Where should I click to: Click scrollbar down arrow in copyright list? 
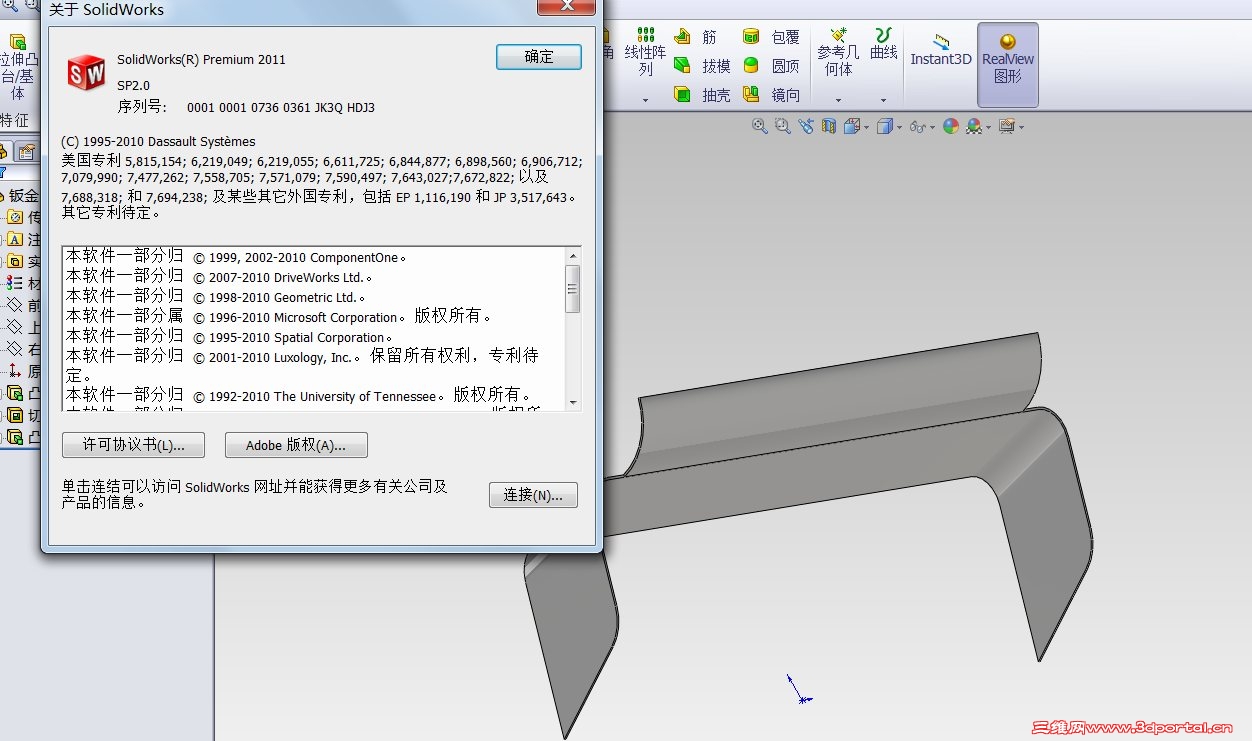pos(573,402)
